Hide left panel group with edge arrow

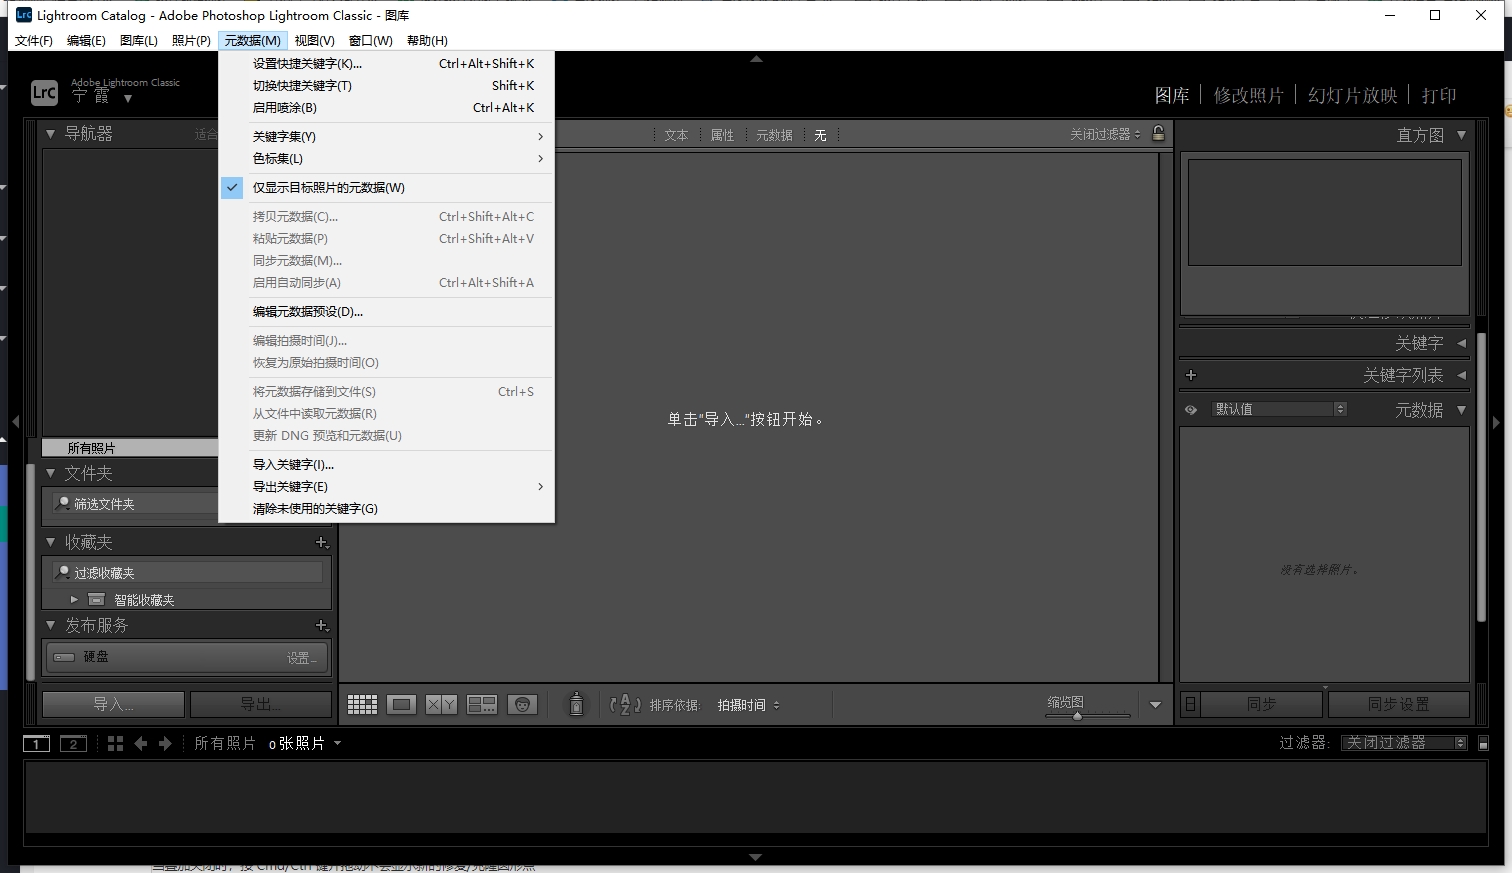point(15,422)
